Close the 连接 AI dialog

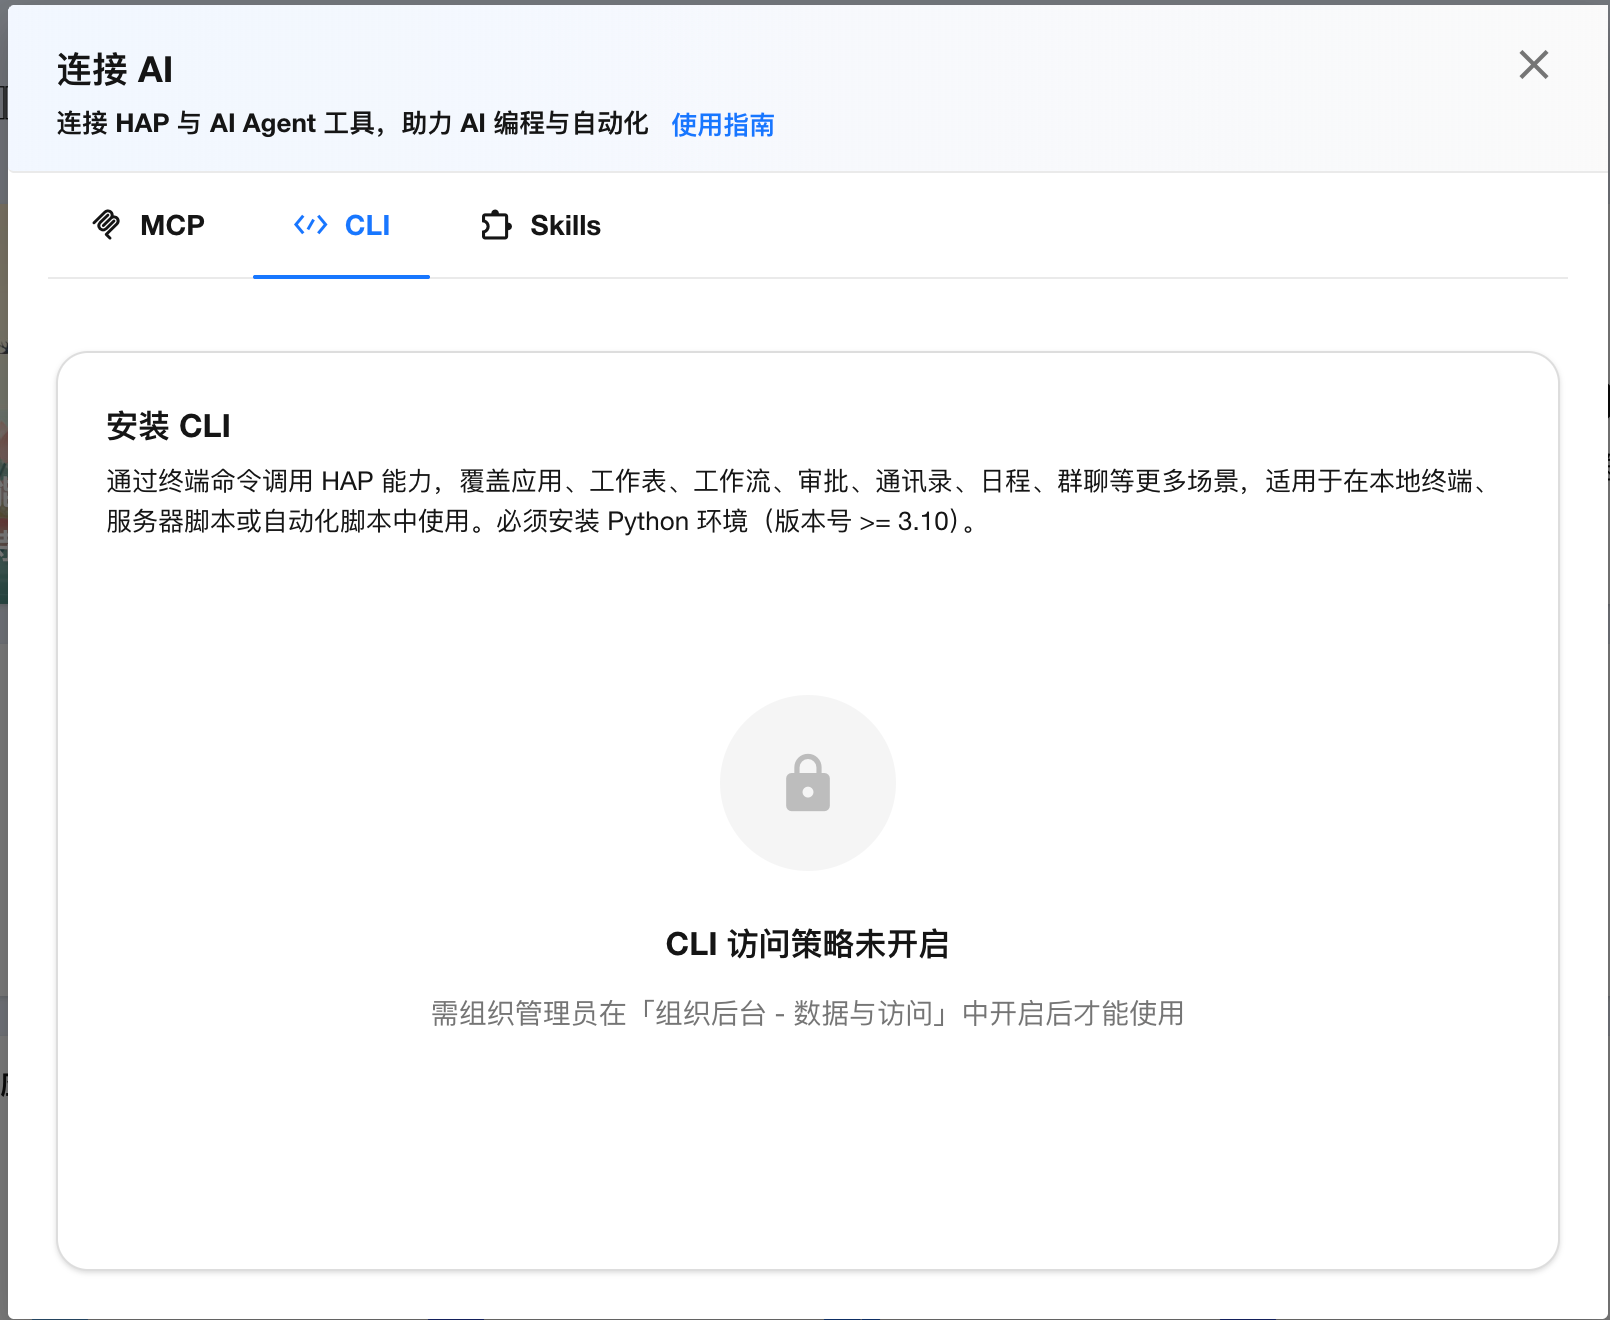click(1533, 65)
